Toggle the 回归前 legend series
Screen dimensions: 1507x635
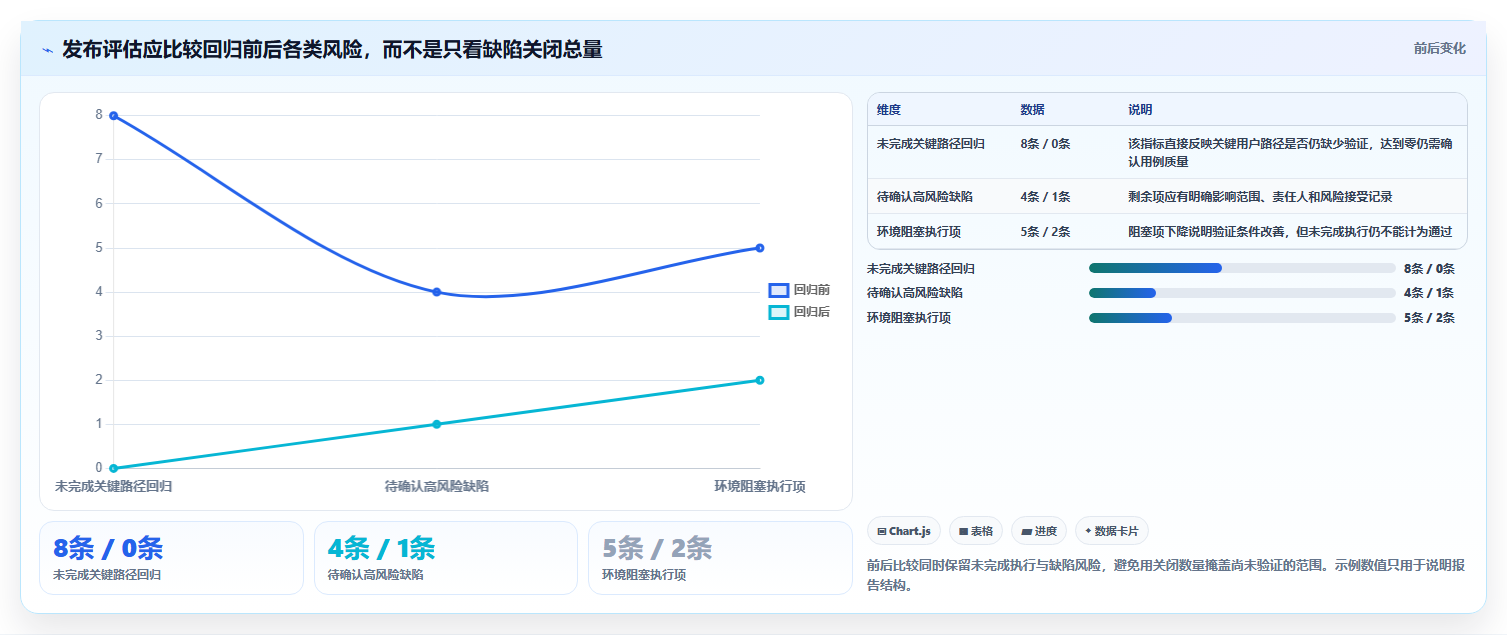pos(799,290)
